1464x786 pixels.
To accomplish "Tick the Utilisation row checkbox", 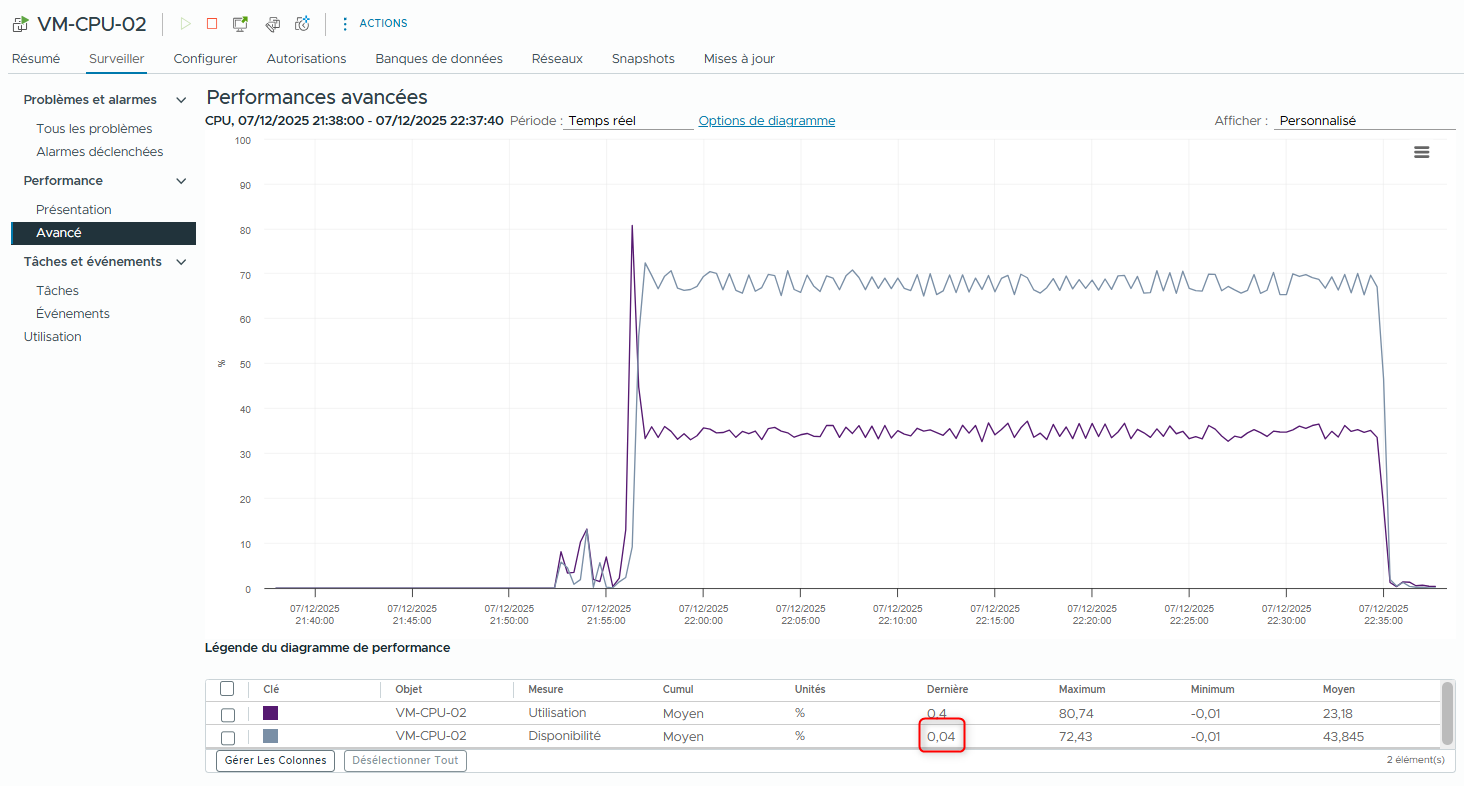I will (228, 714).
